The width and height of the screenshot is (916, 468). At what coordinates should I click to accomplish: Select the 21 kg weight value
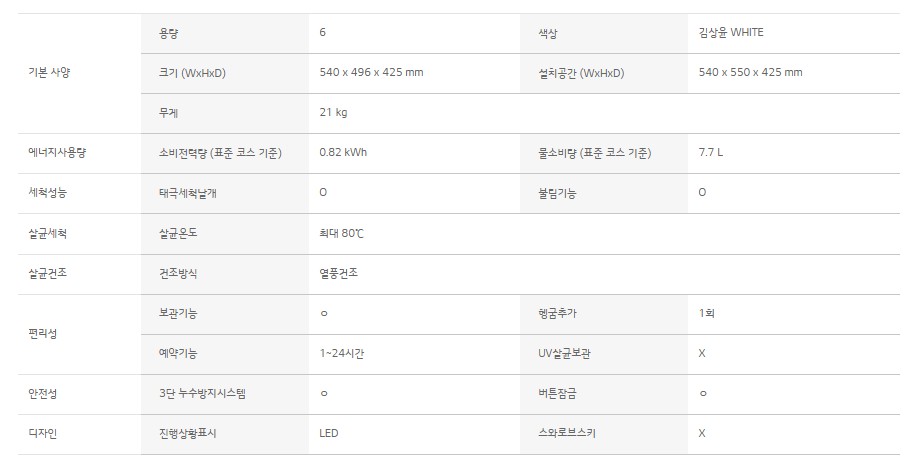point(334,112)
